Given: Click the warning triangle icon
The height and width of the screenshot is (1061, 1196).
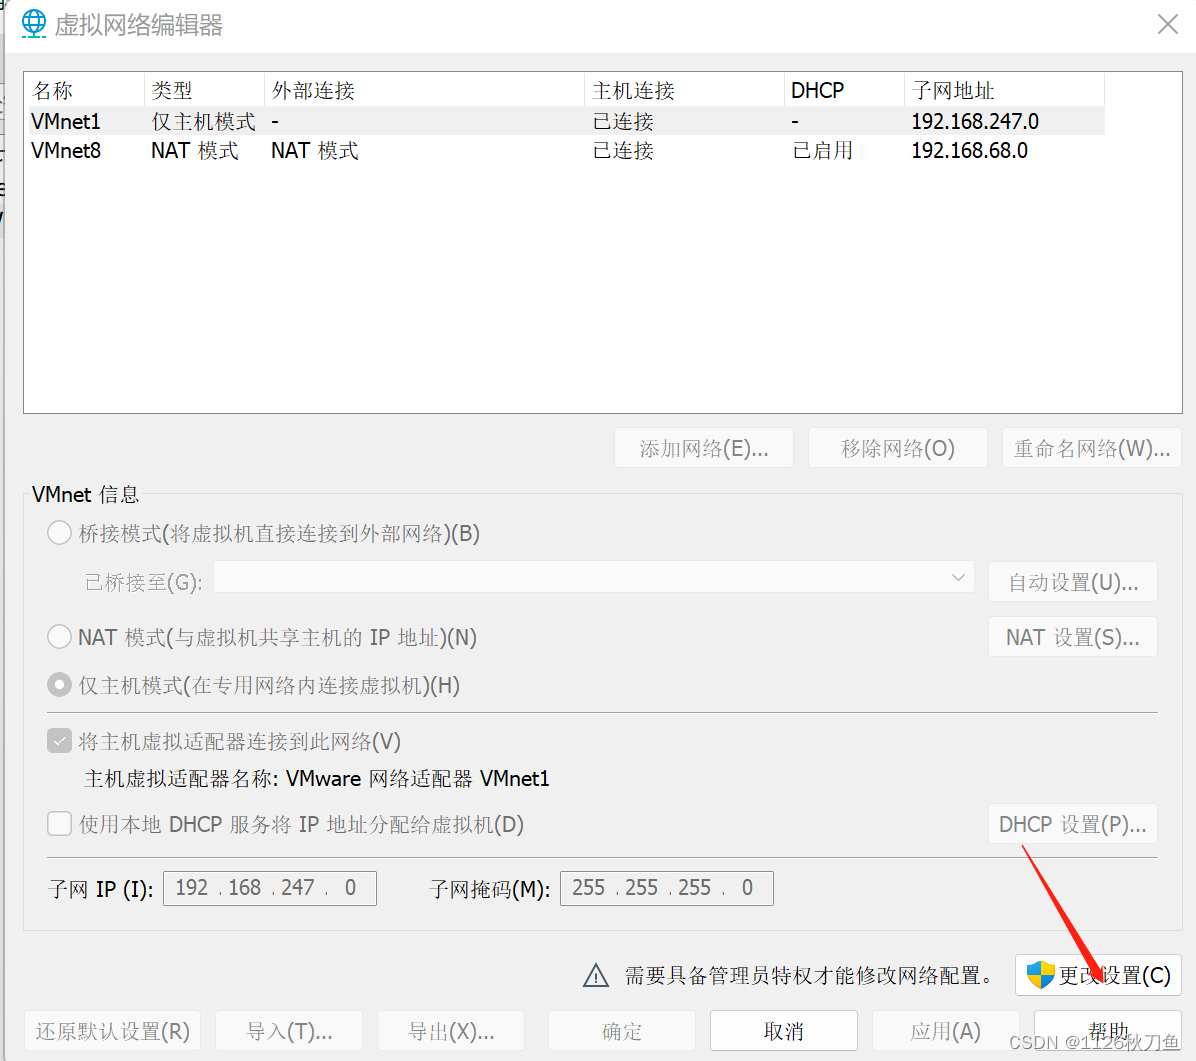Looking at the screenshot, I should coord(596,975).
